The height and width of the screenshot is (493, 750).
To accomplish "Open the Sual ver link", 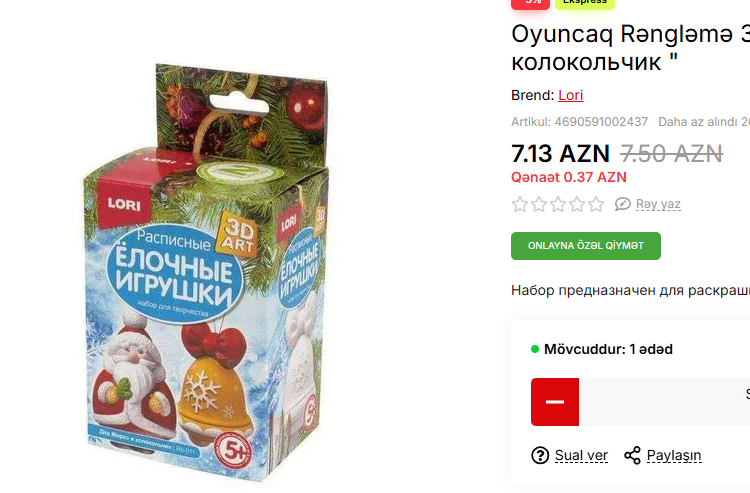I will 581,455.
